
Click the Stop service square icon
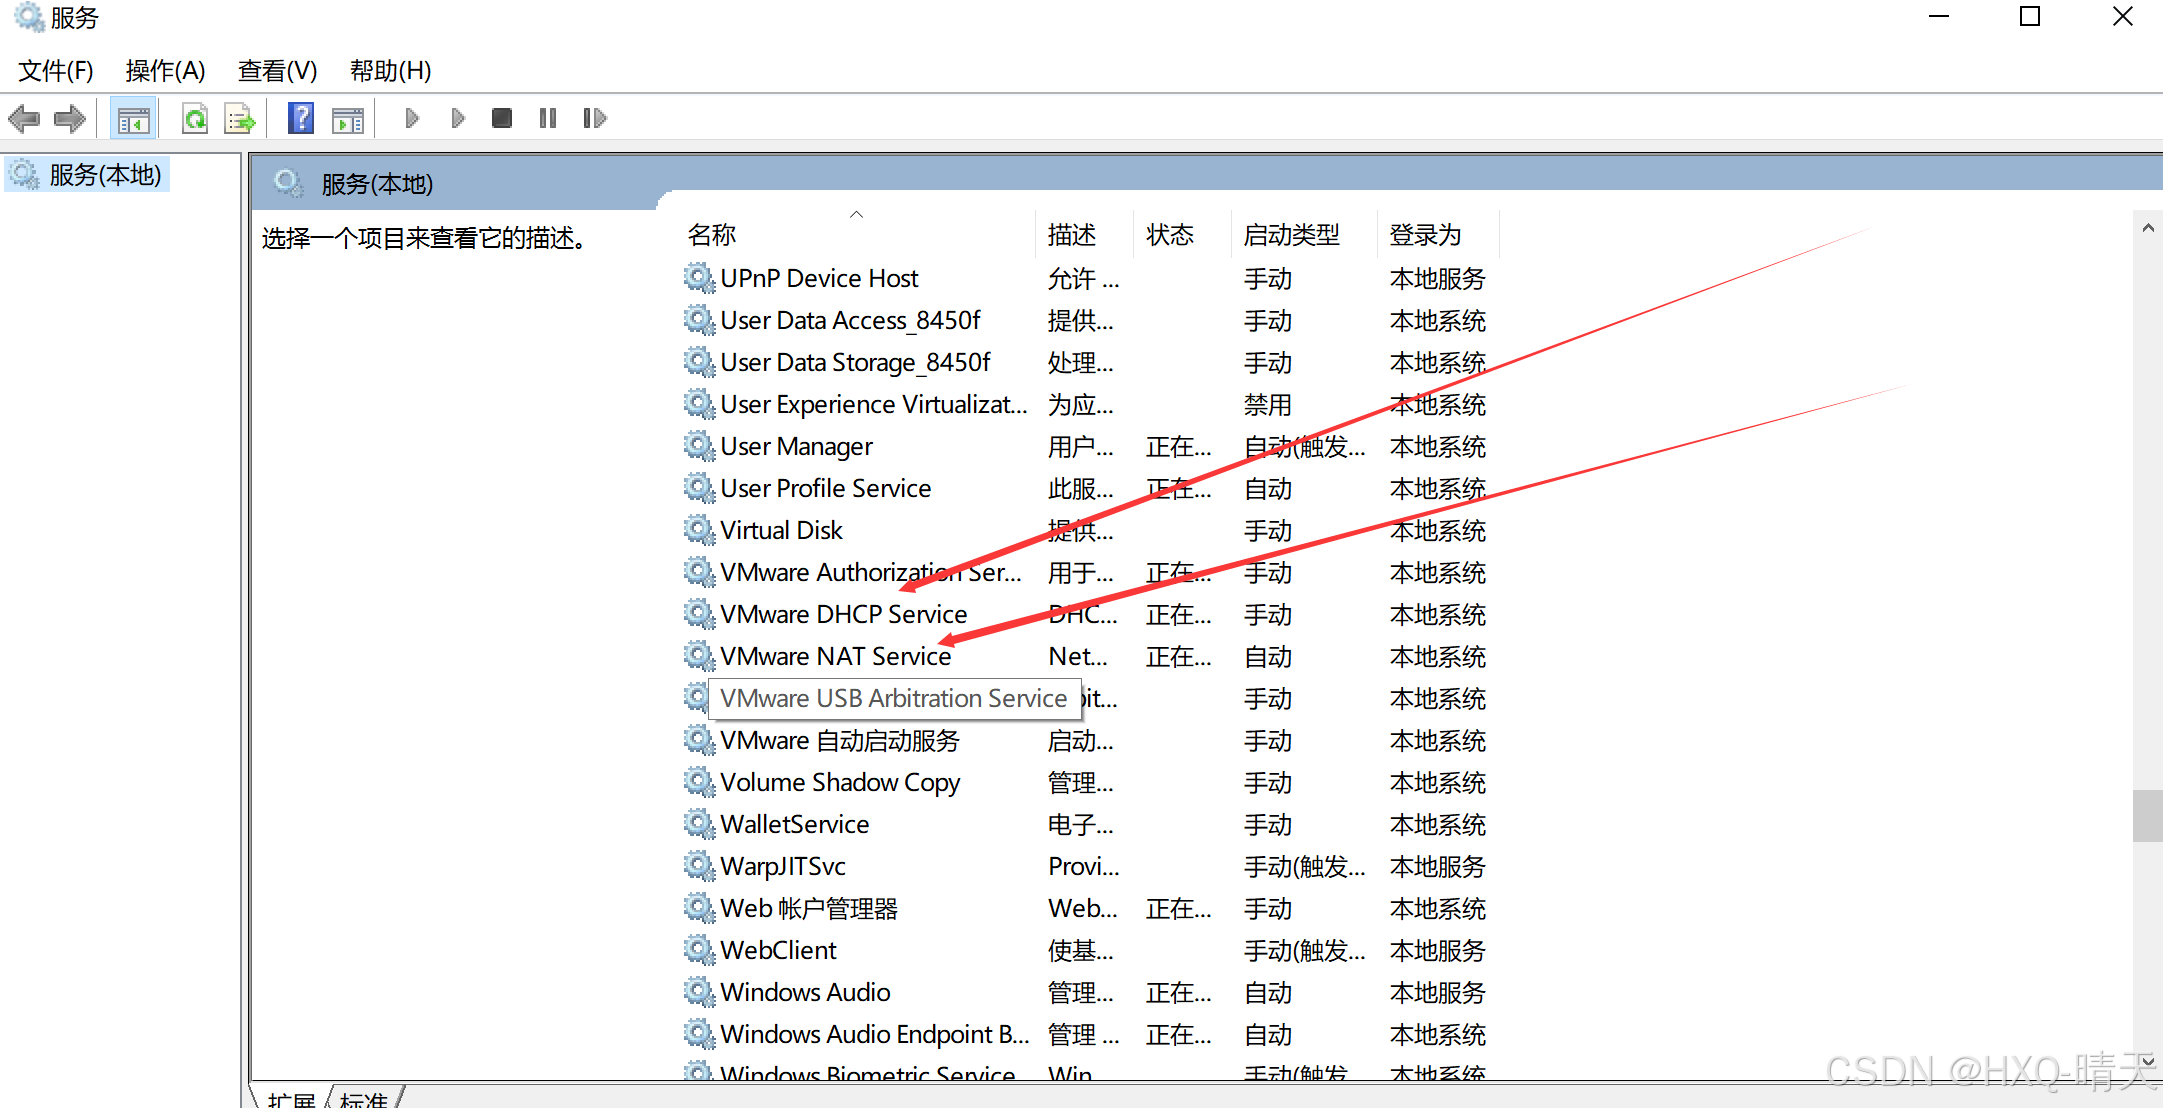click(502, 118)
